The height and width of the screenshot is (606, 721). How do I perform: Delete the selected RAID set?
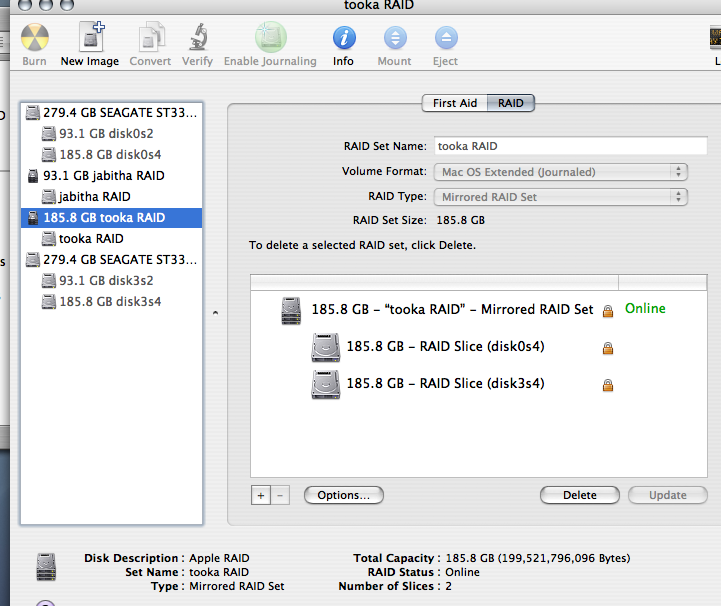[x=580, y=495]
